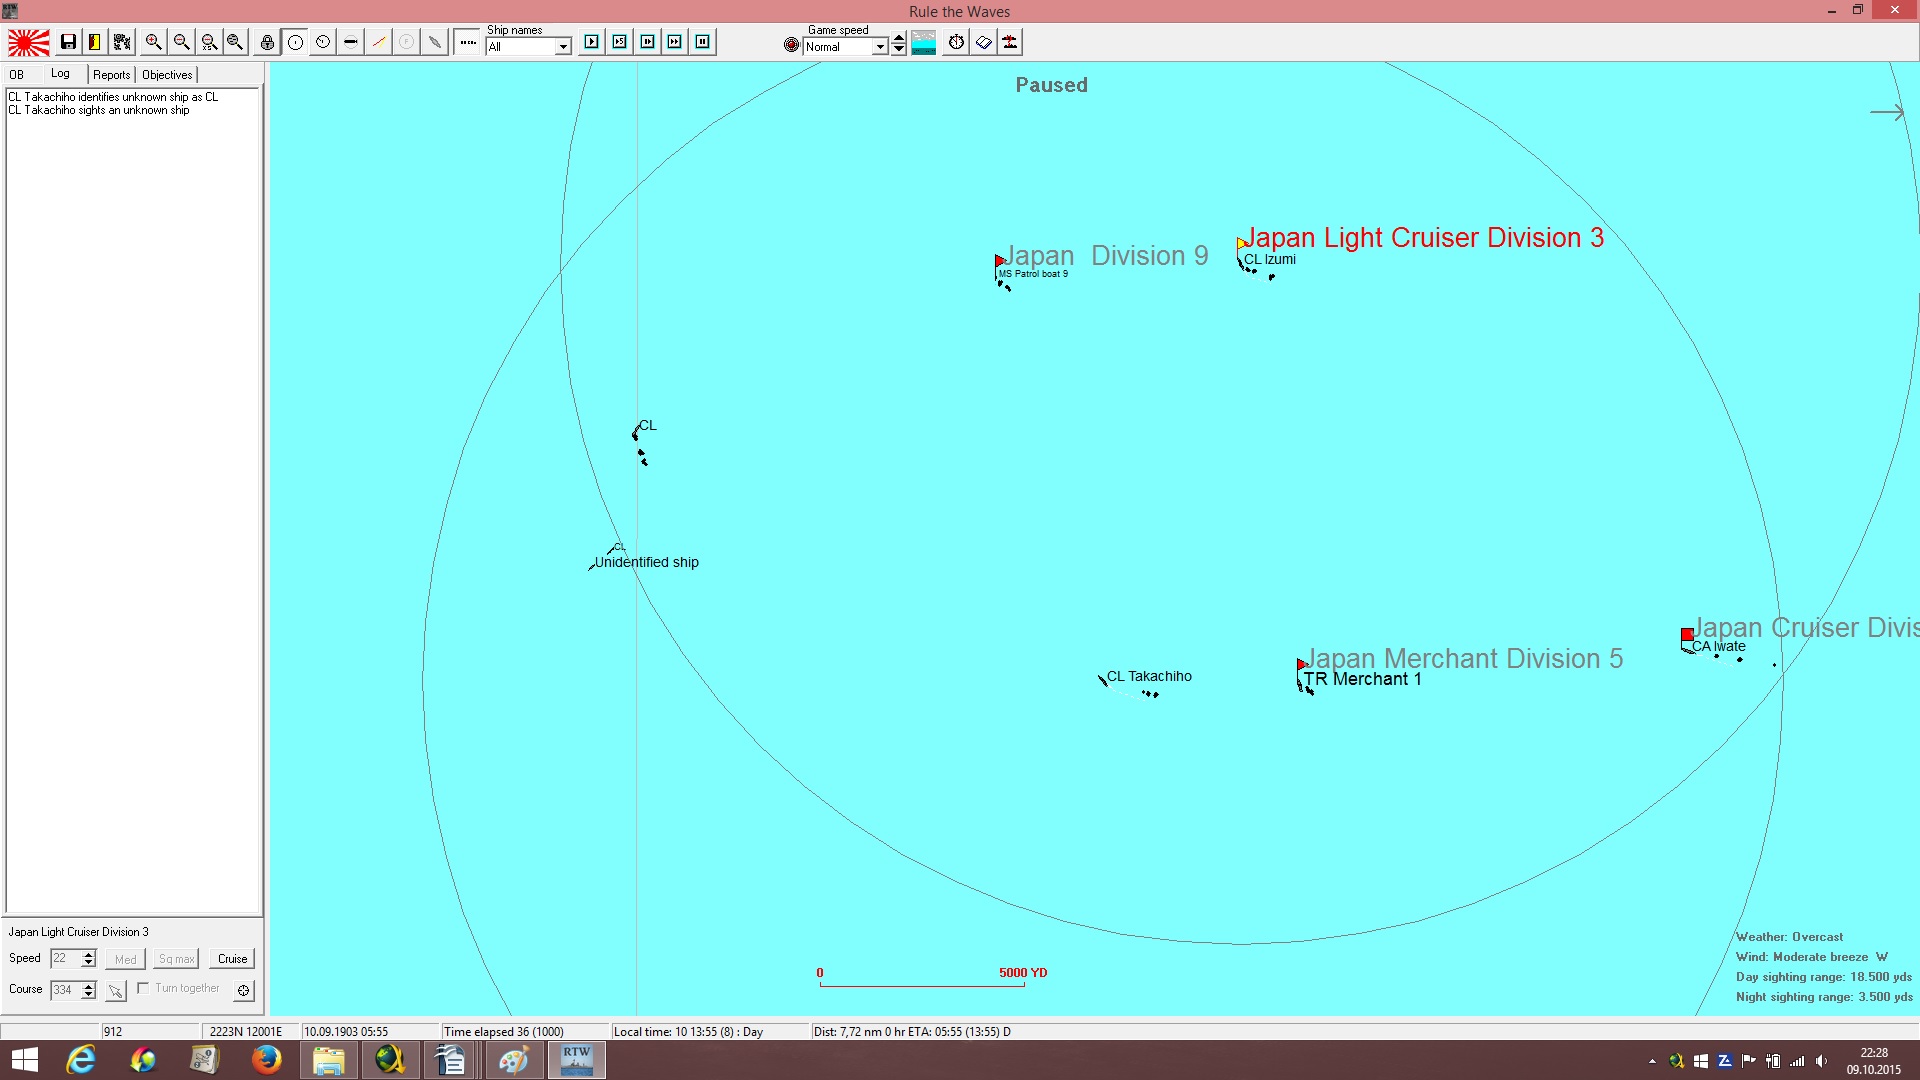The image size is (1920, 1080).
Task: Enable the Turn together checkbox
Action: tap(143, 988)
